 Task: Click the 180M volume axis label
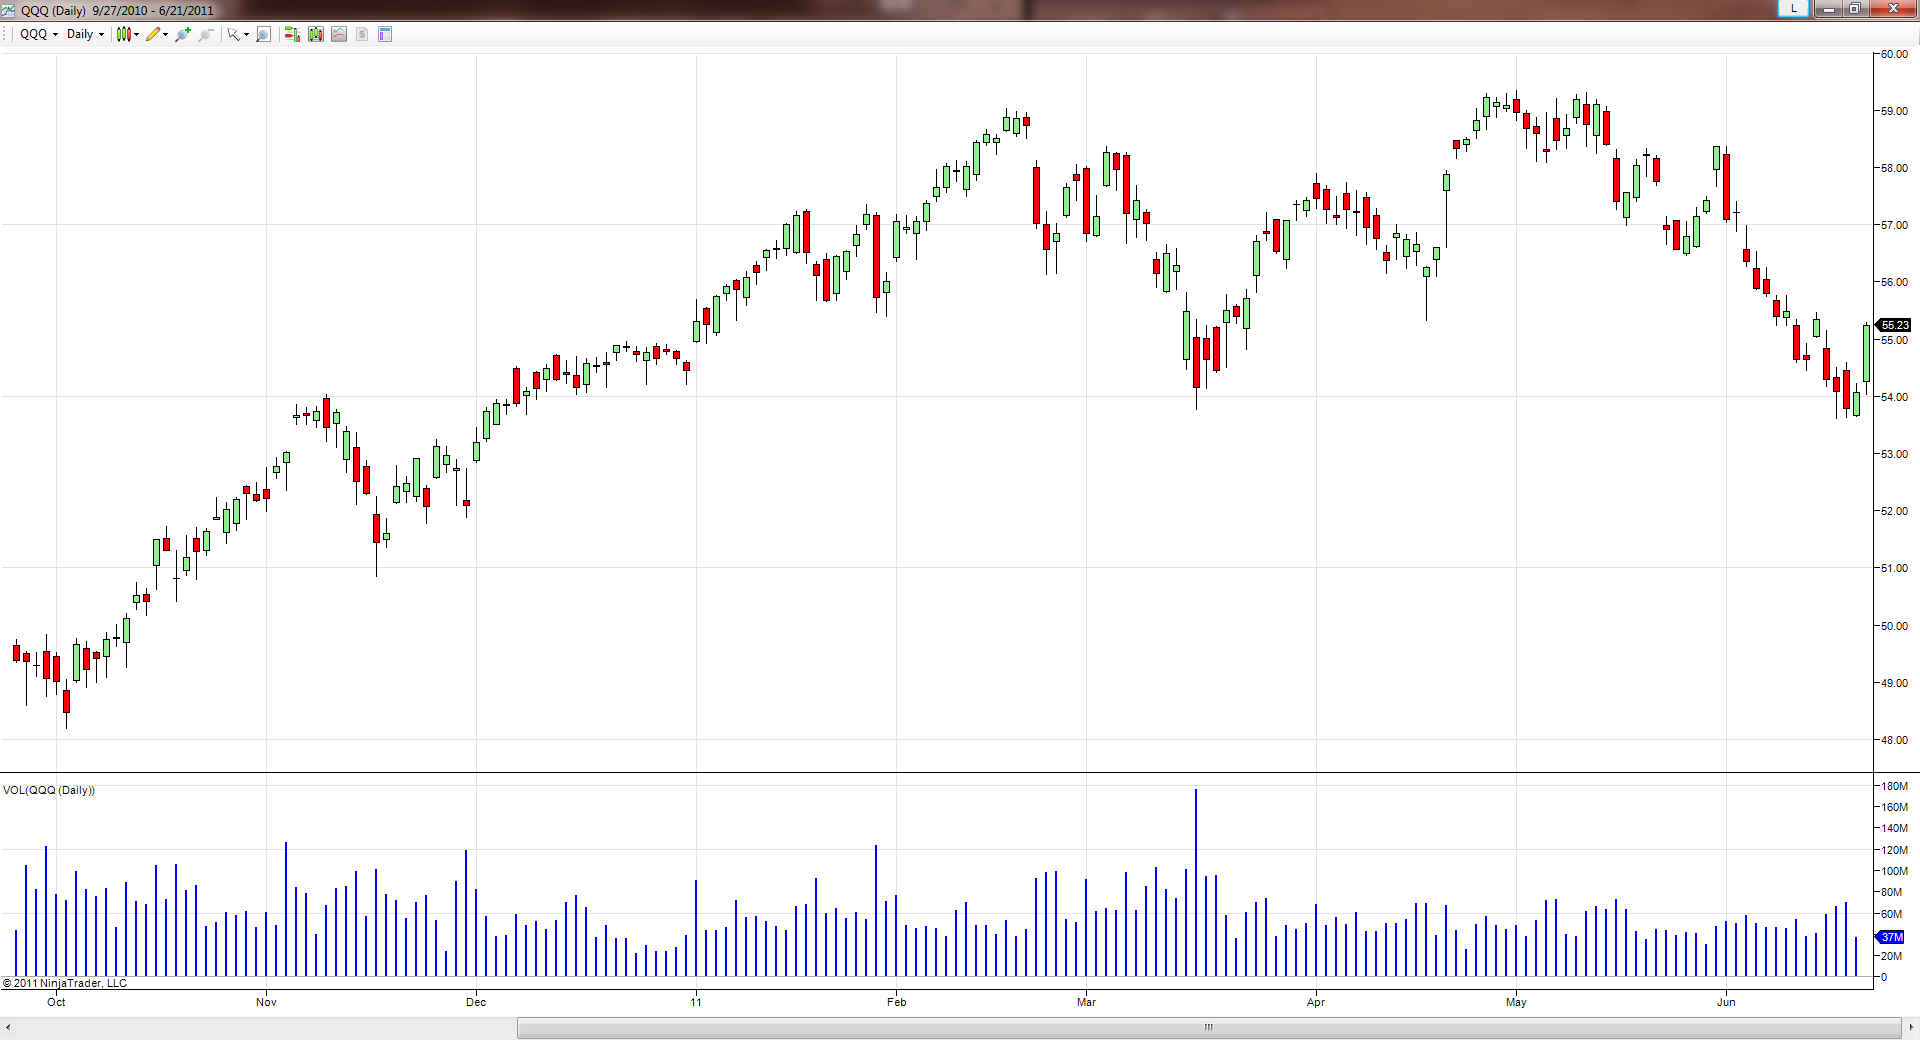coord(1894,786)
